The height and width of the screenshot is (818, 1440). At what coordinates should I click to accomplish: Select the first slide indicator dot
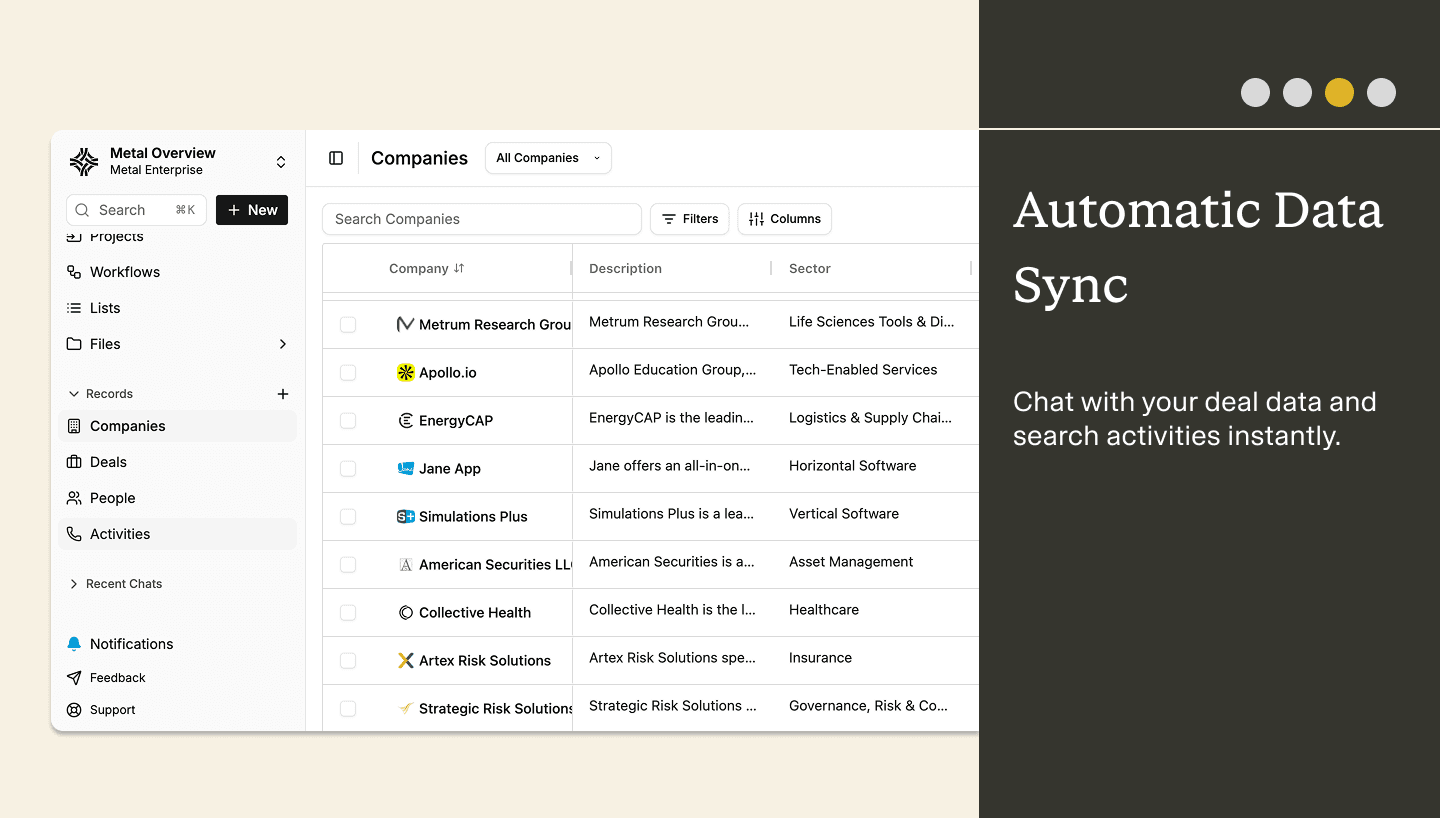[1255, 93]
